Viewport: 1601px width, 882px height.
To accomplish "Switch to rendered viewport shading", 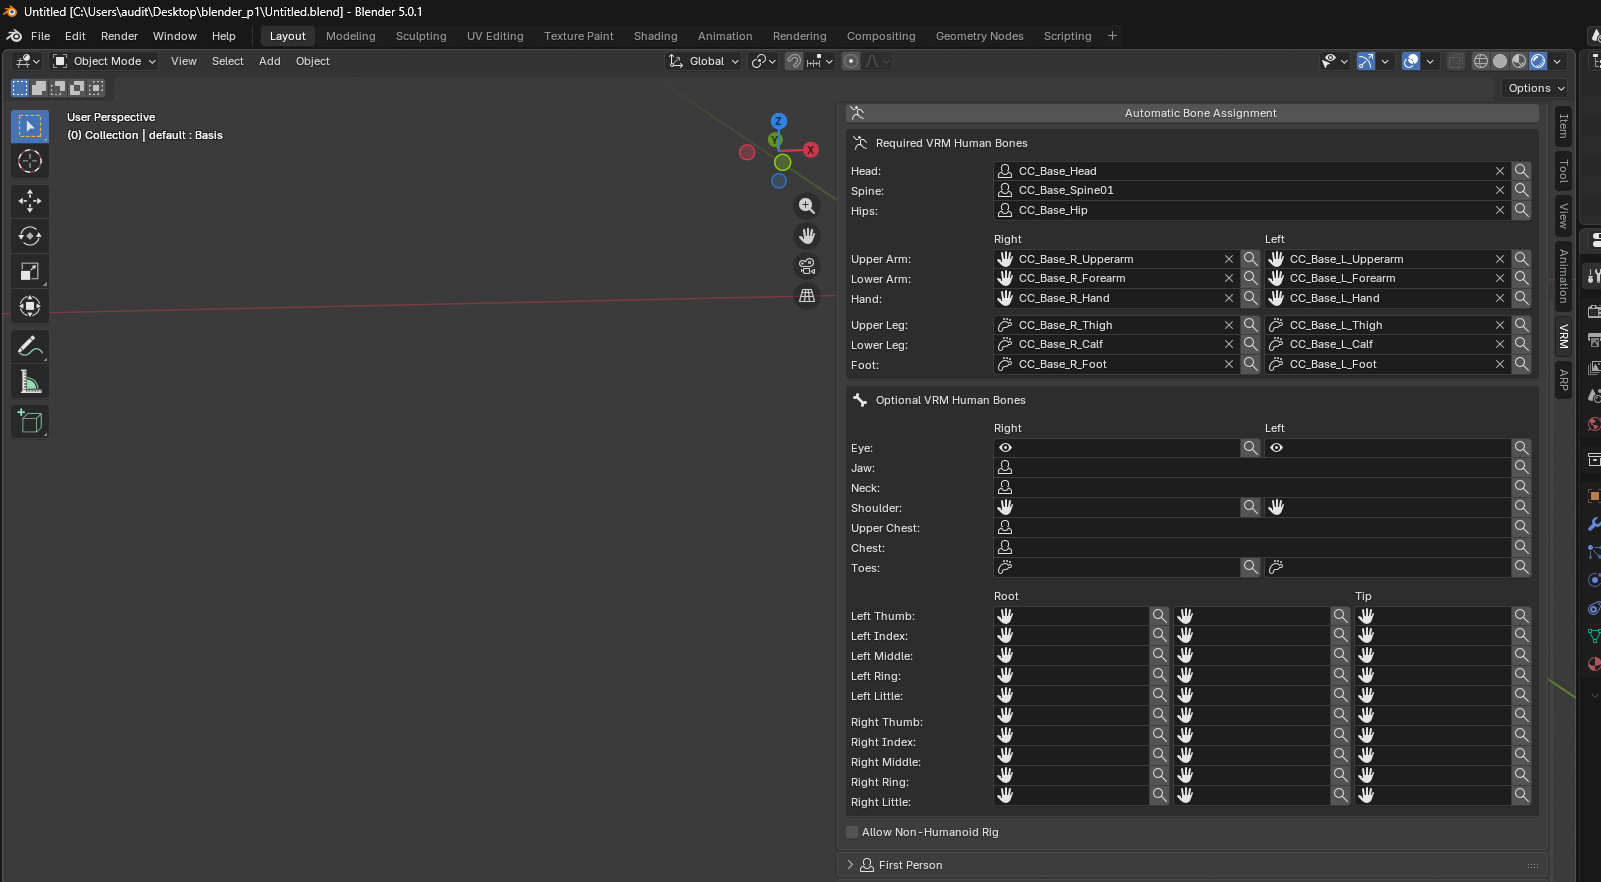I will pos(1538,61).
